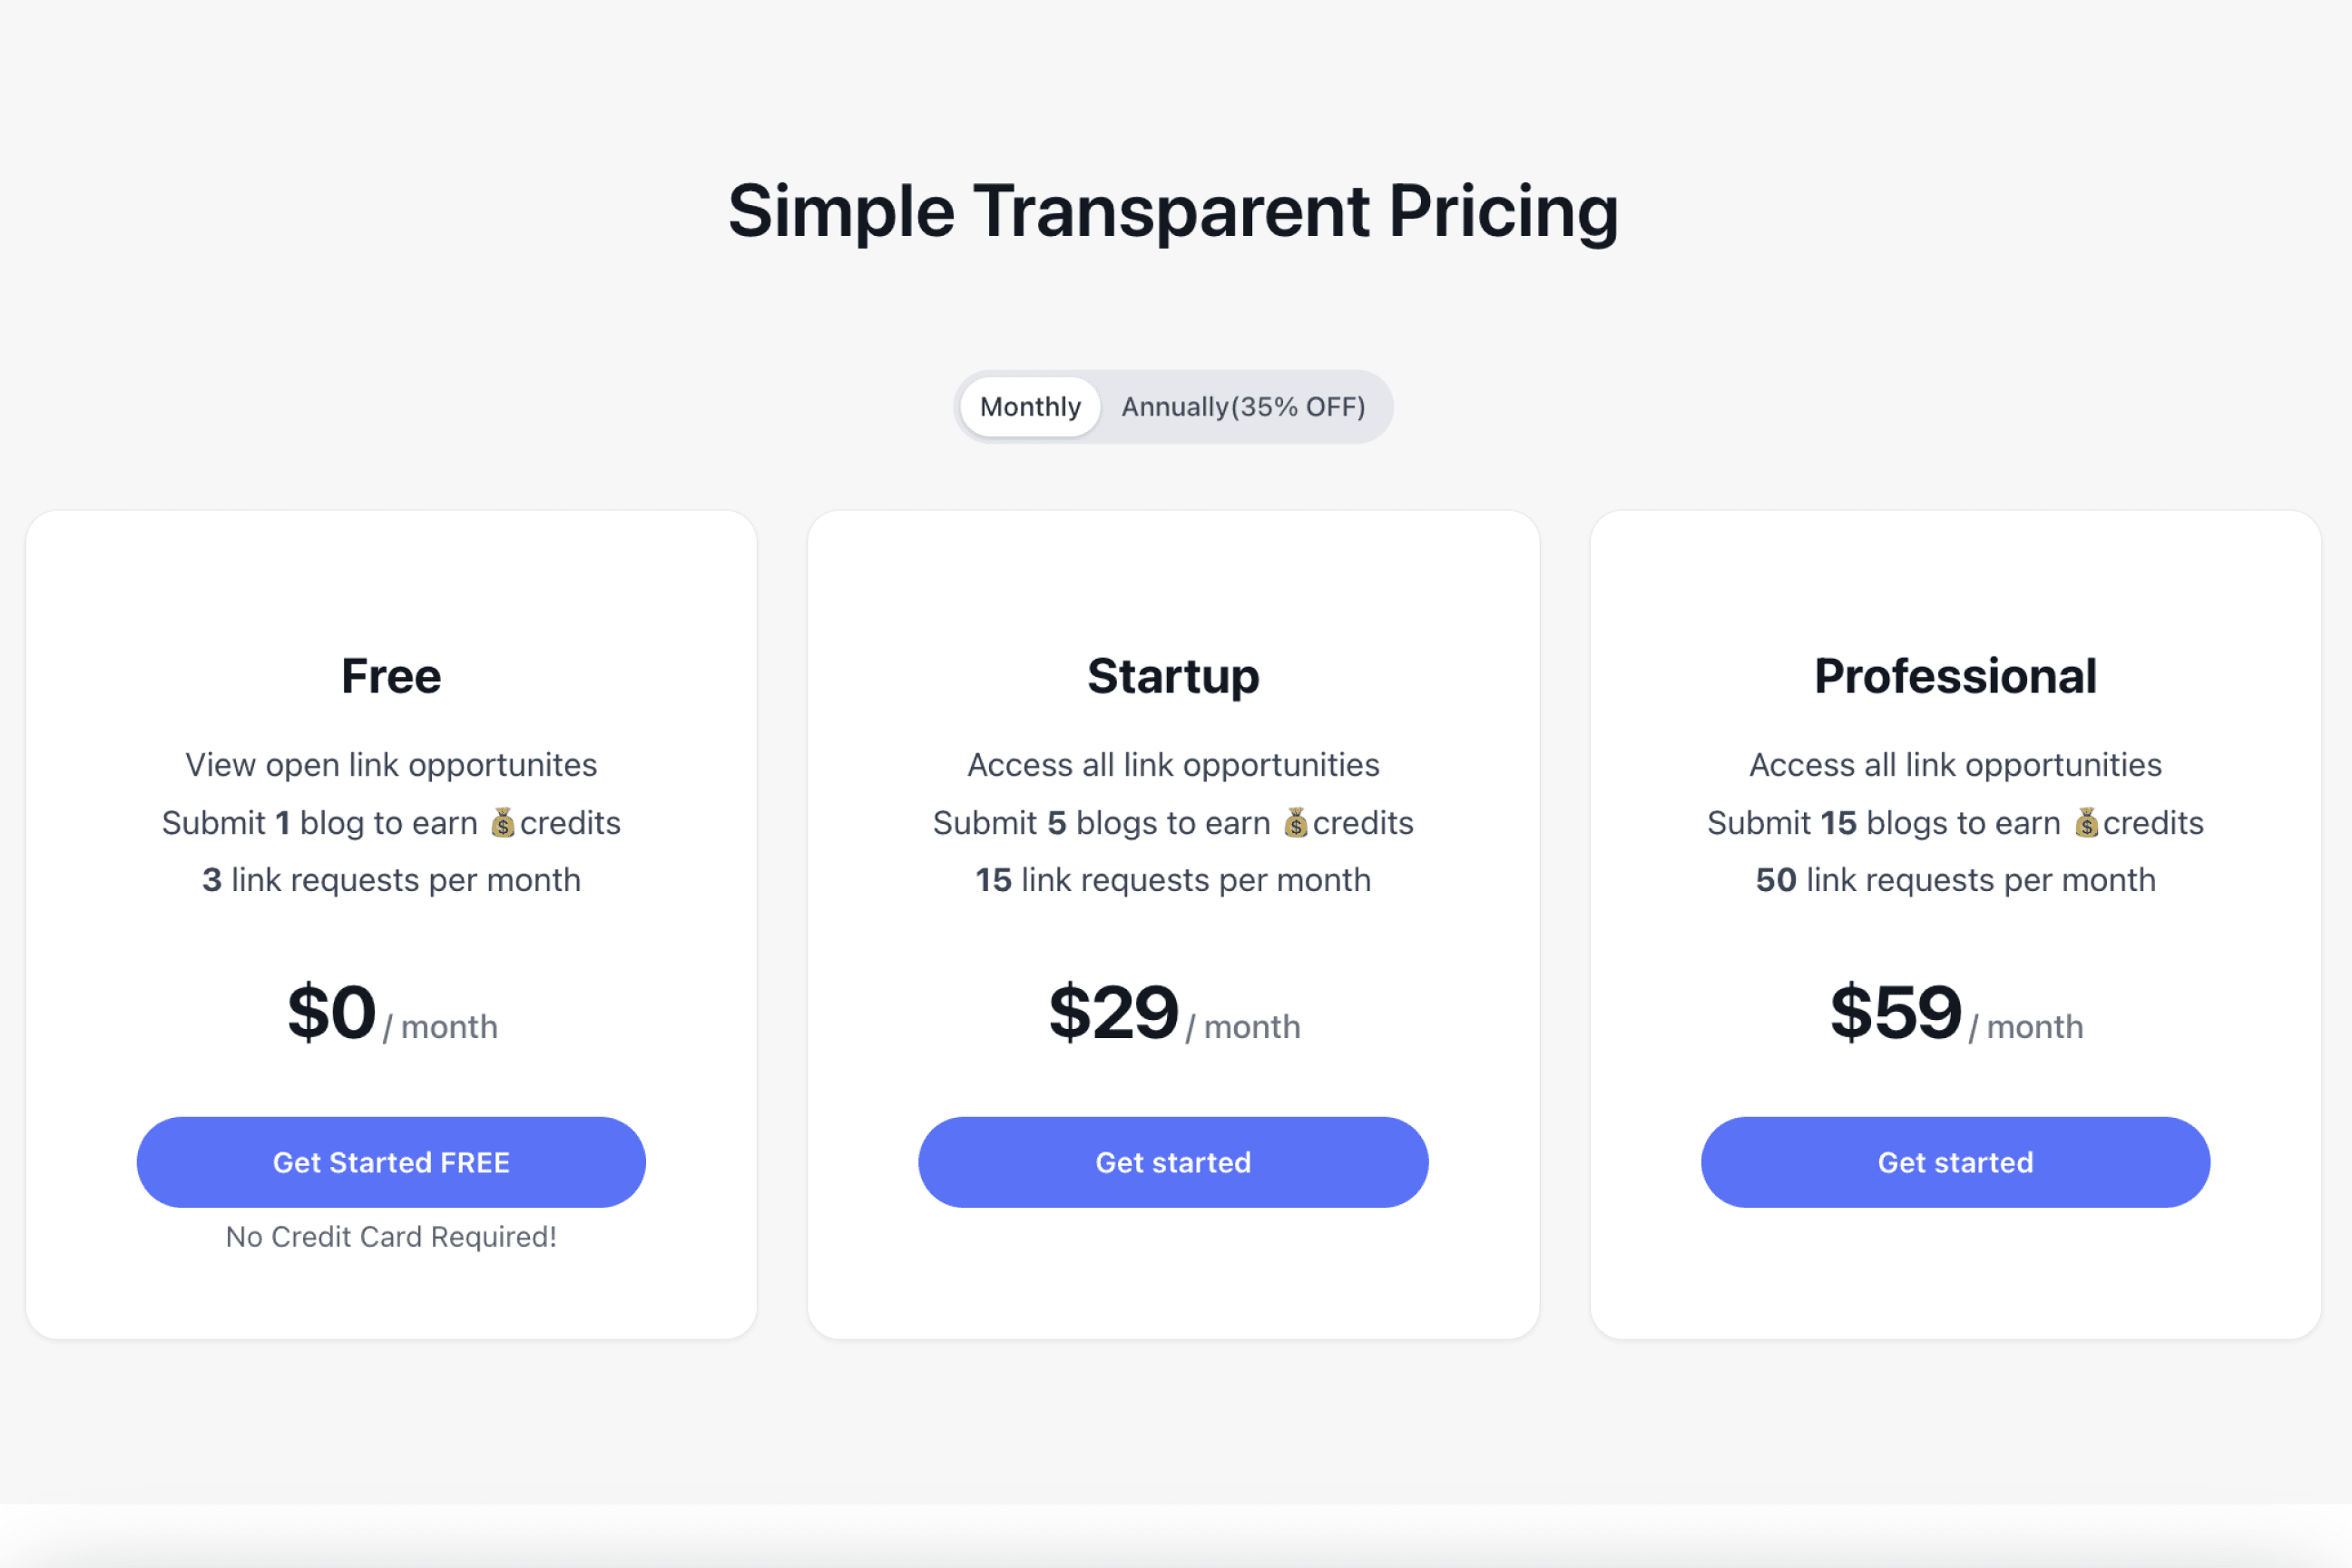Switch billing to Annually (35% OFF)
This screenshot has height=1568, width=2352.
pyautogui.click(x=1242, y=406)
